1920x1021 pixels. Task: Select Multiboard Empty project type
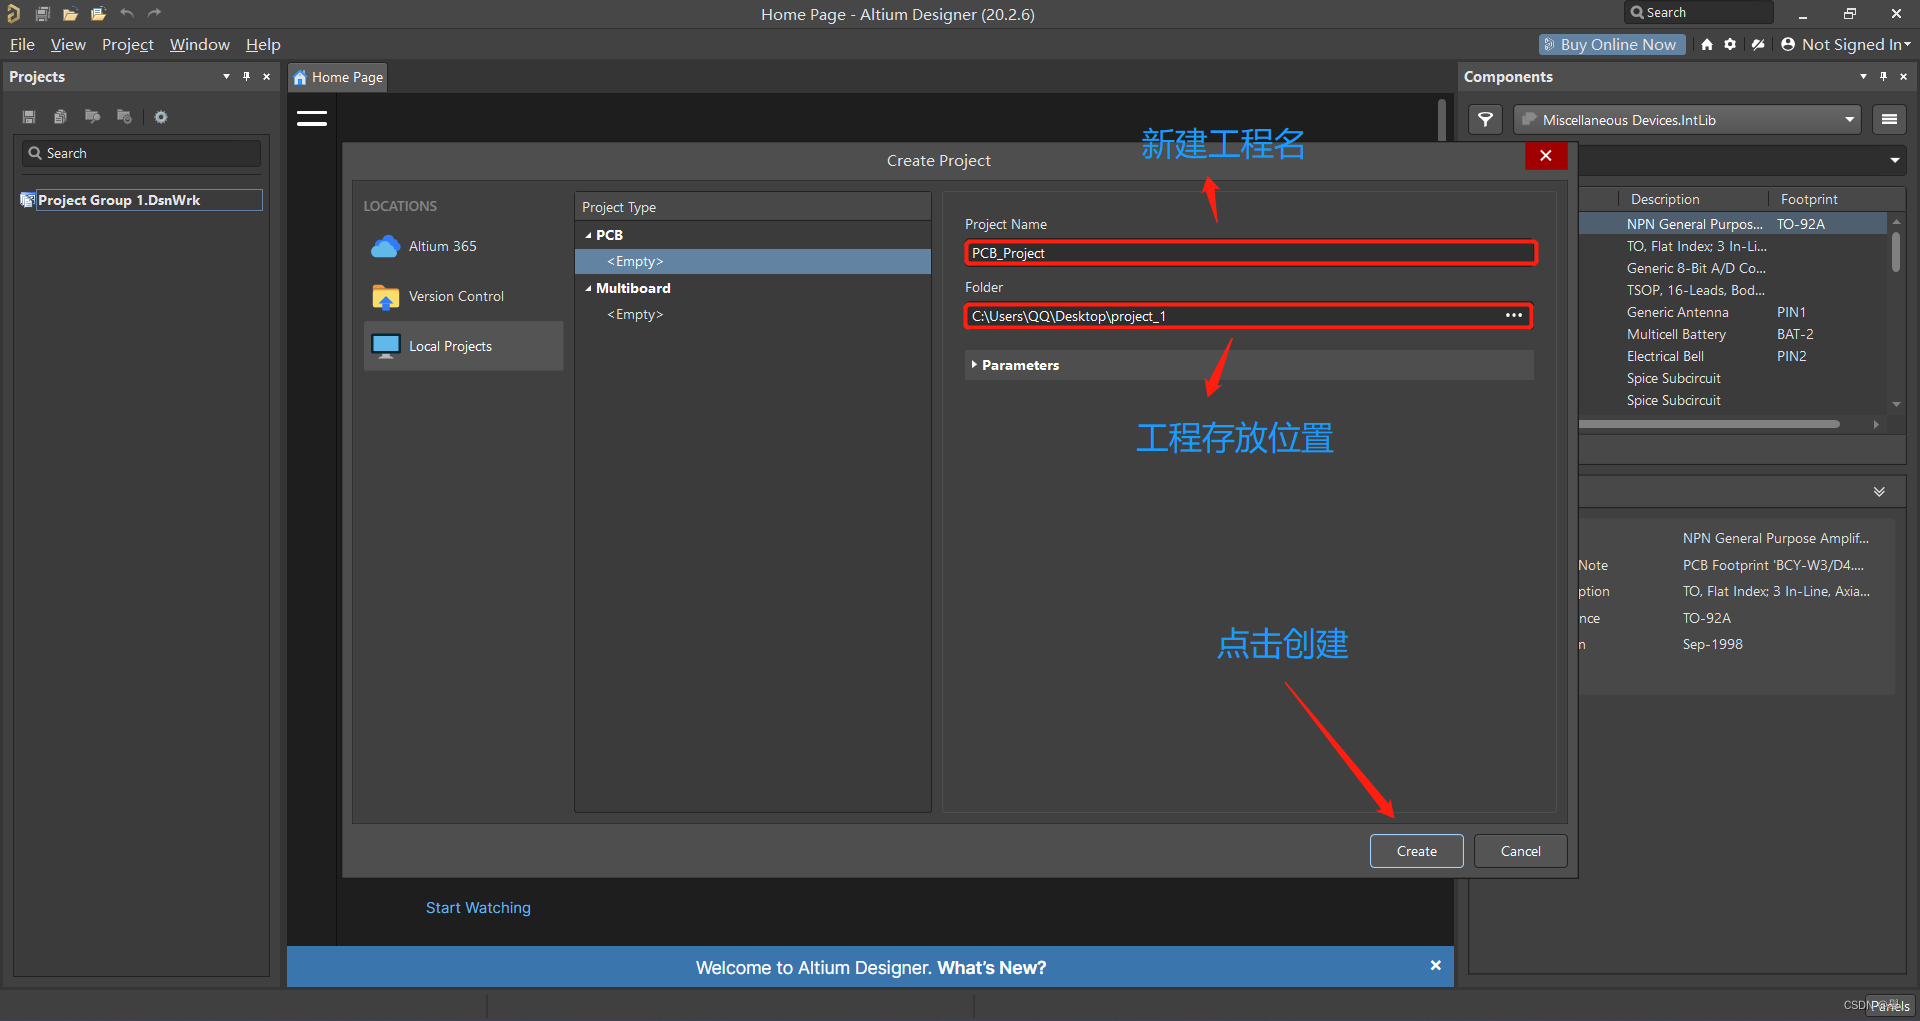pos(753,314)
